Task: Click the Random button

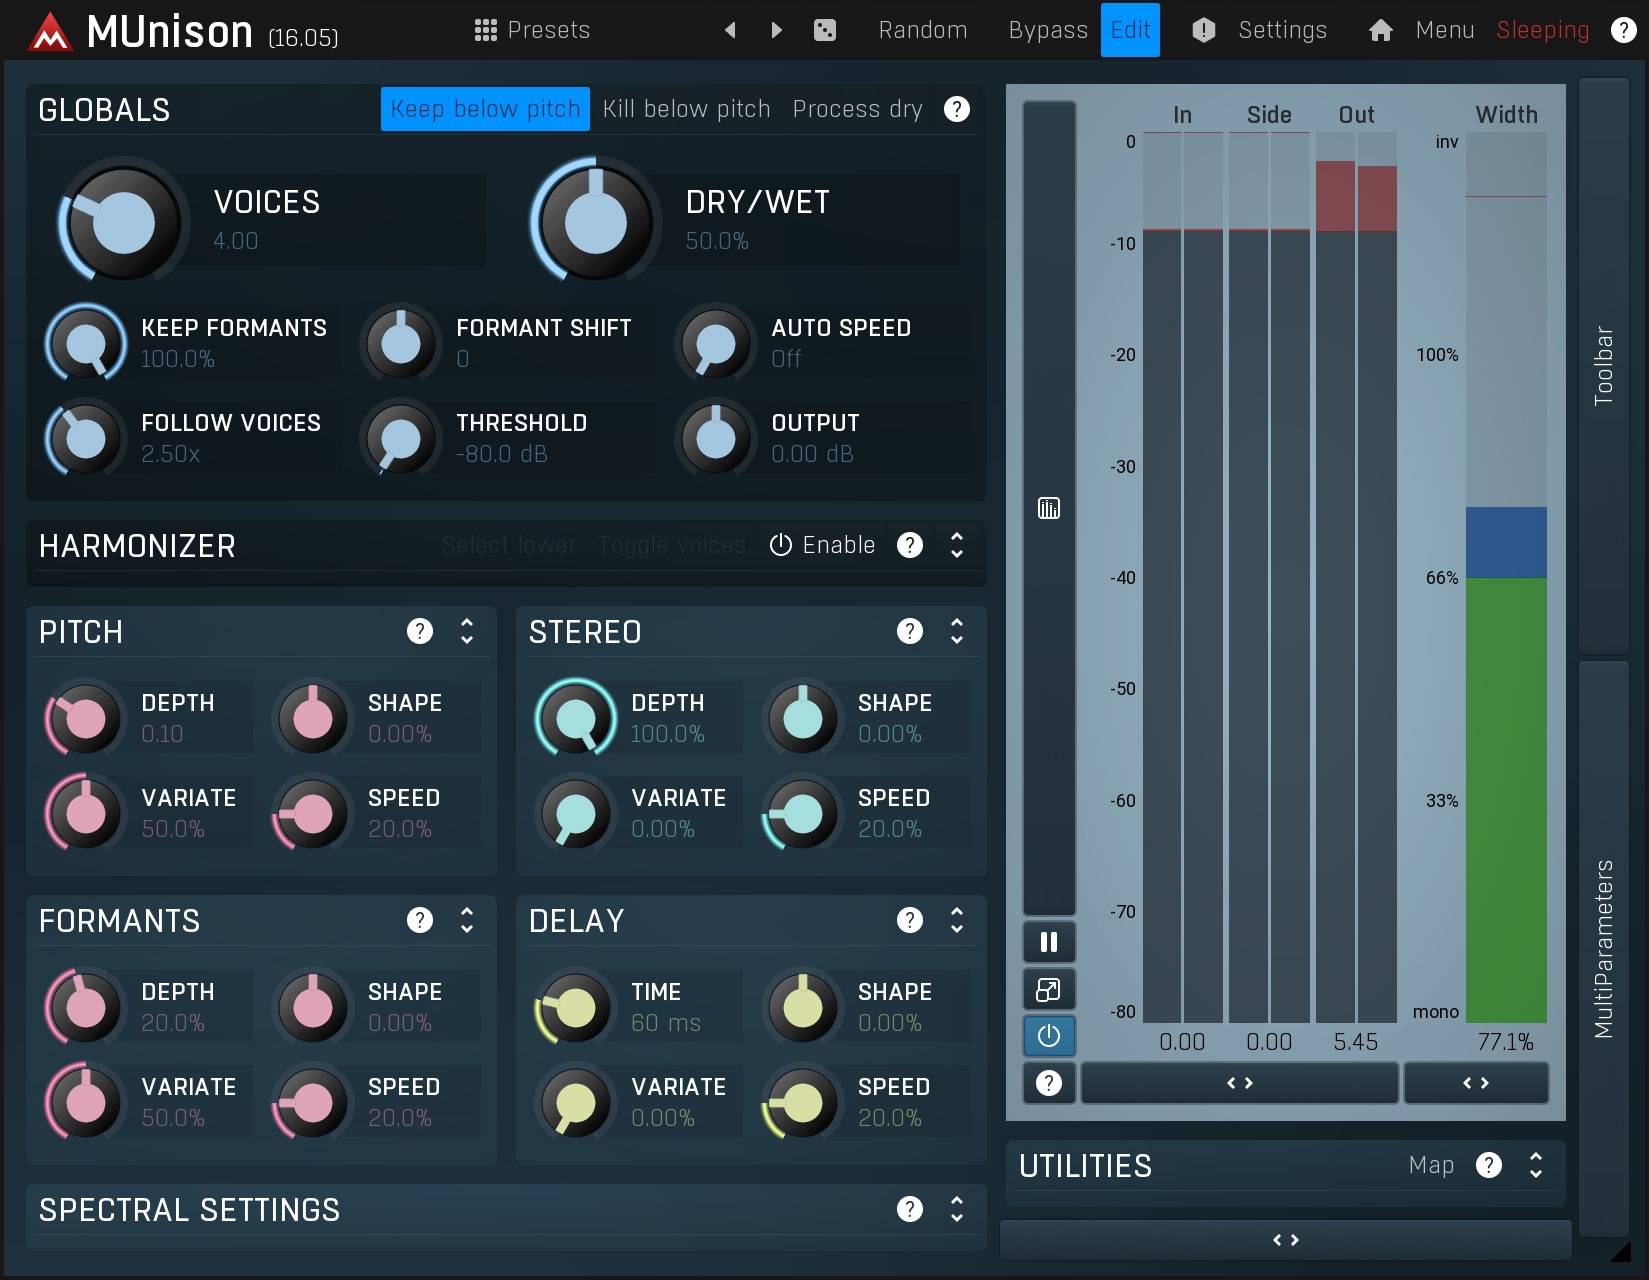Action: (922, 30)
